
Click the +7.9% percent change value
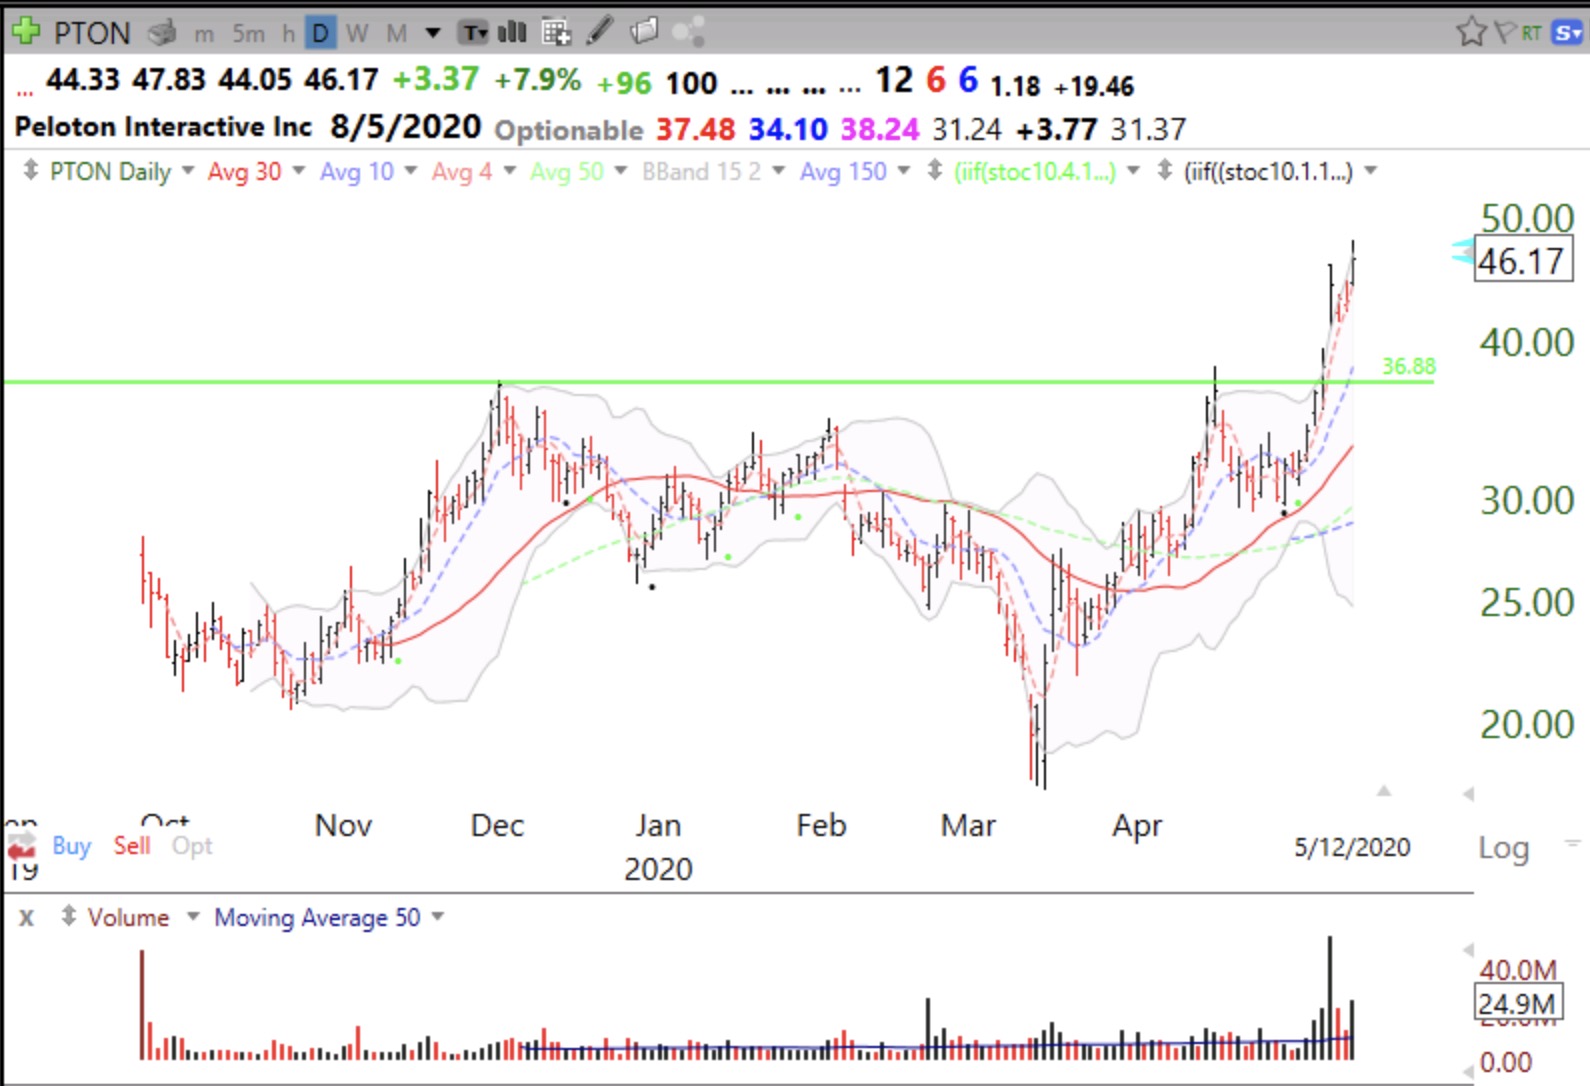(537, 80)
